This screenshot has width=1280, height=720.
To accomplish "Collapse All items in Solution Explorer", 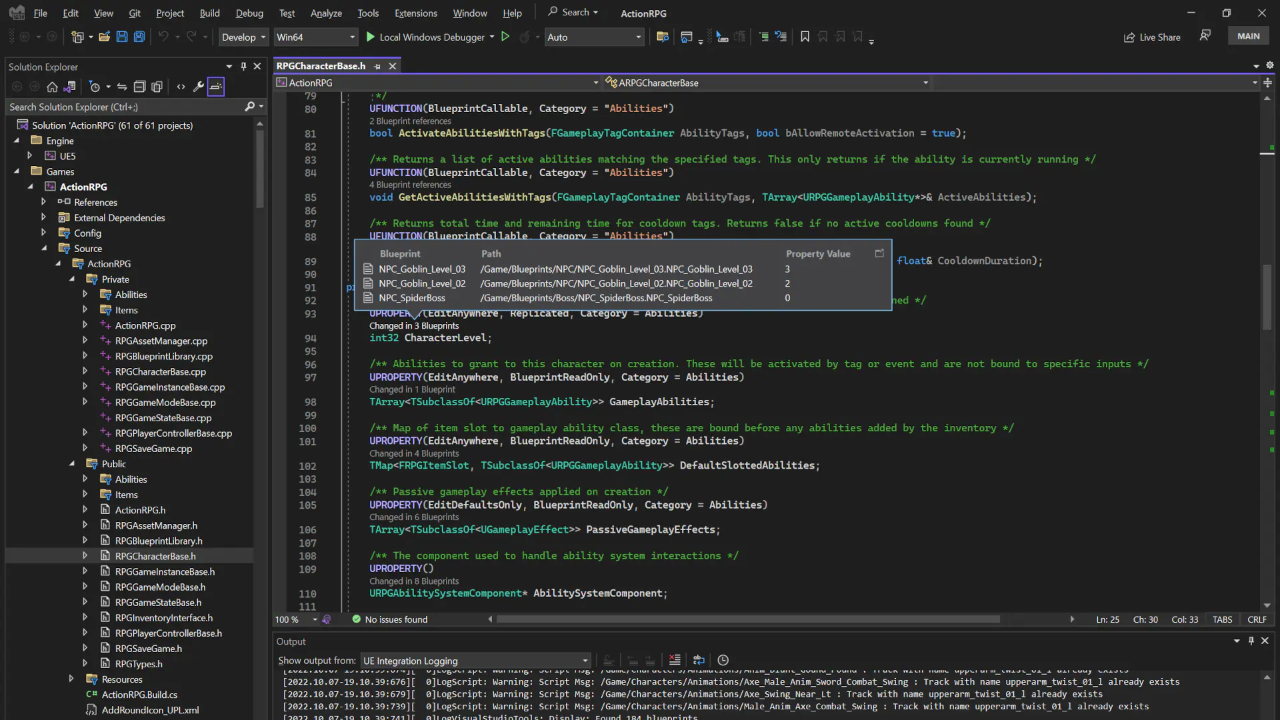I will (x=140, y=86).
